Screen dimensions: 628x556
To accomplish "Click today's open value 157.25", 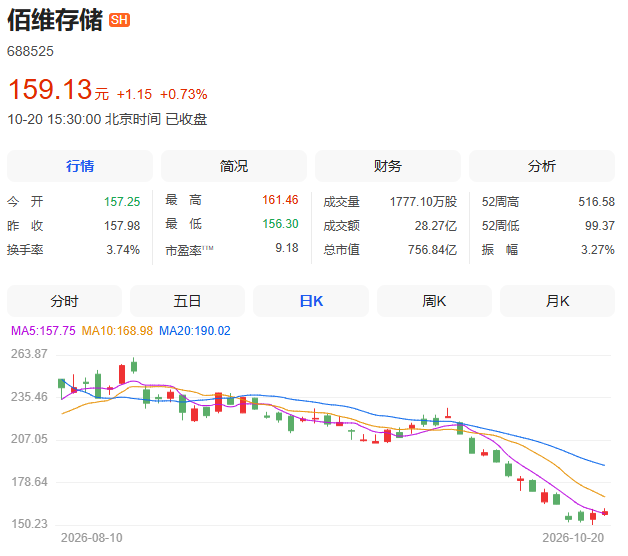I will pyautogui.click(x=122, y=201).
